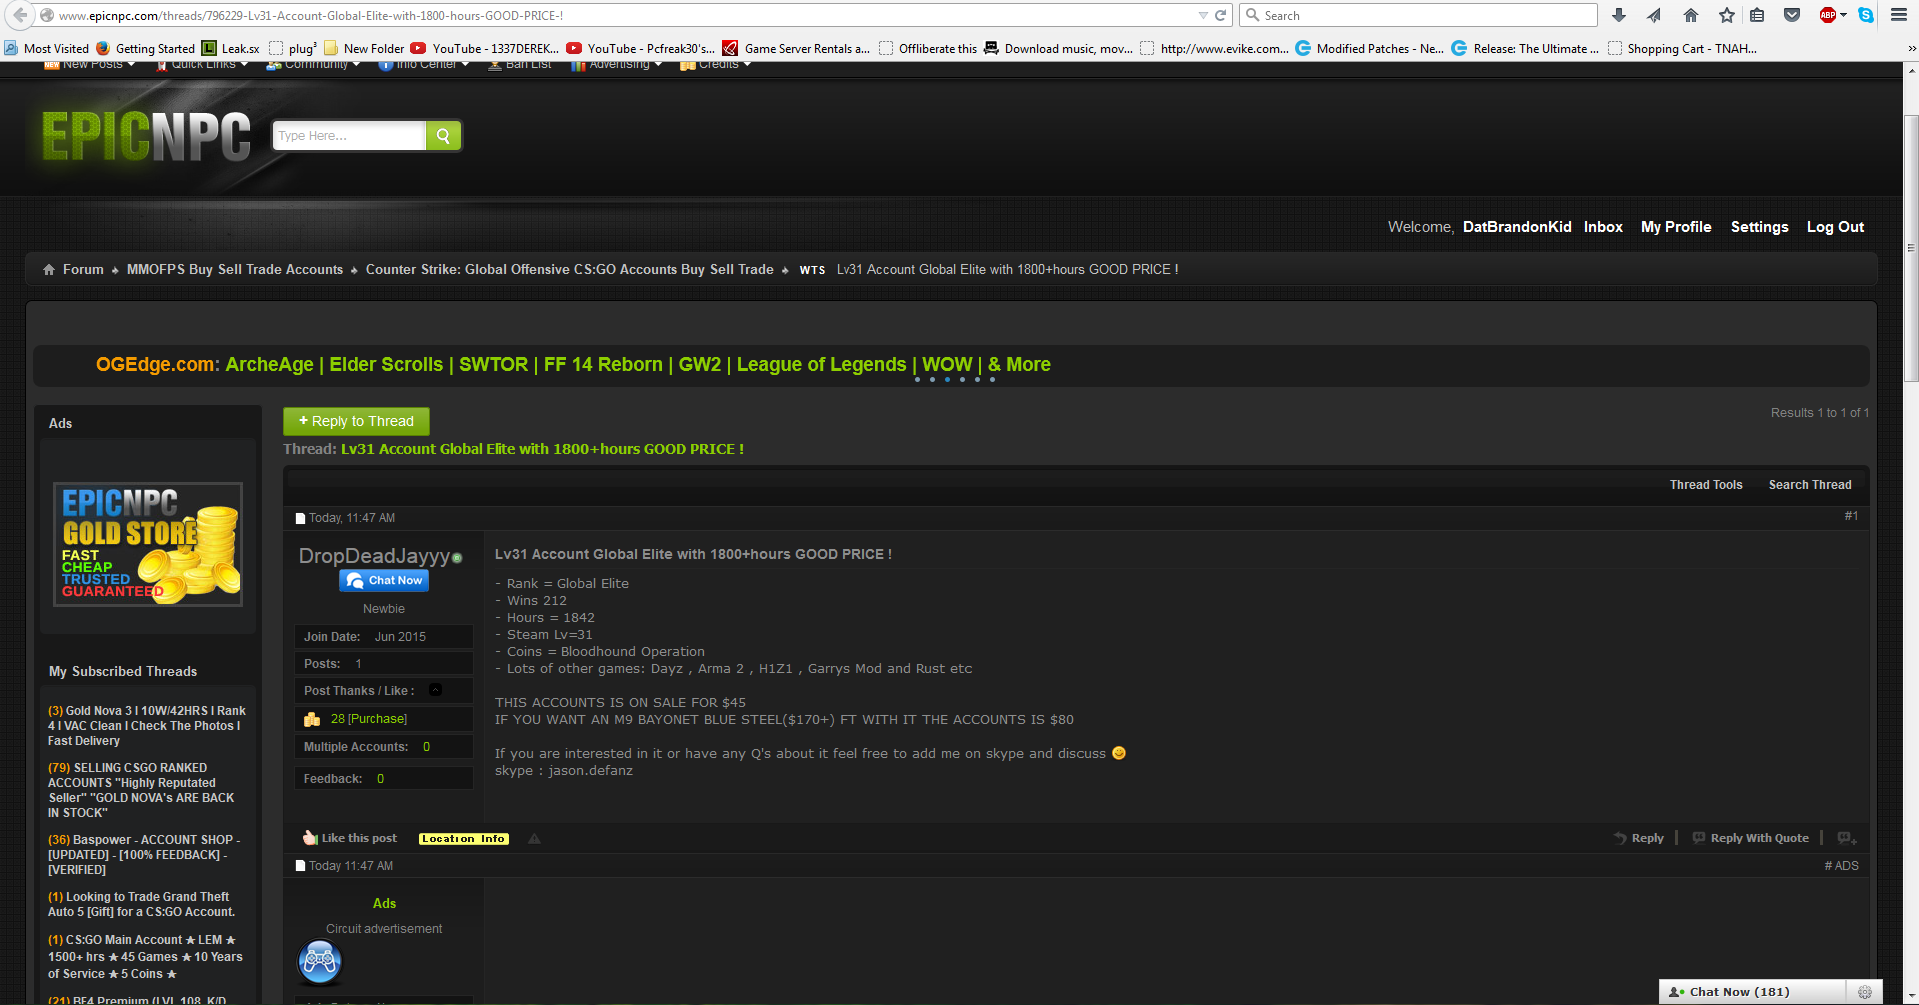Open the browser hamburger menu
Viewport: 1919px width, 1005px height.
(x=1899, y=15)
